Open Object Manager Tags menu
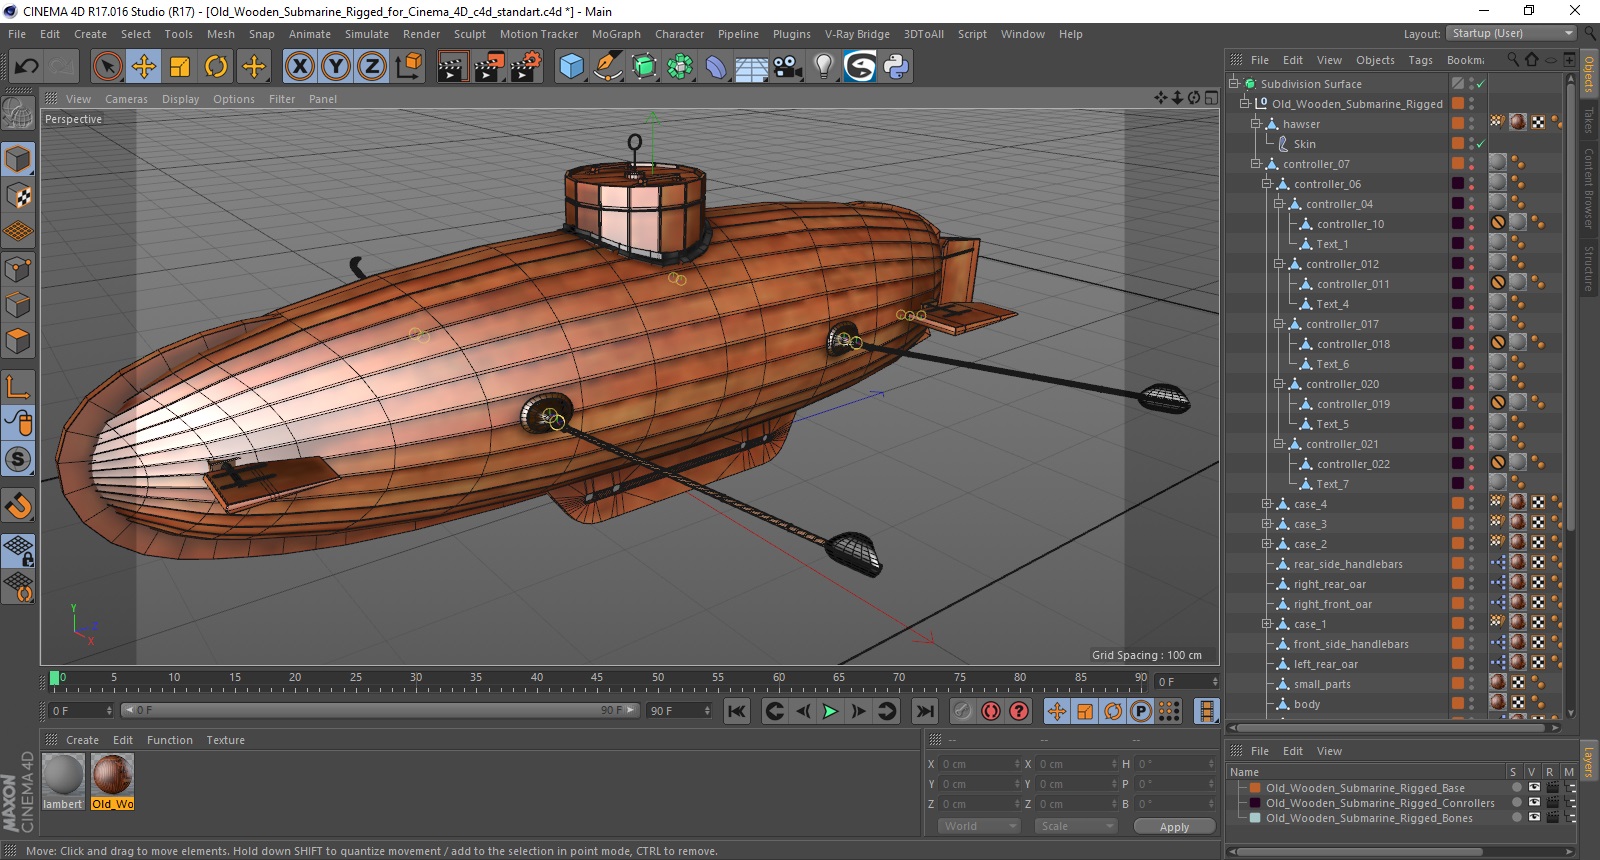The height and width of the screenshot is (860, 1600). 1420,60
